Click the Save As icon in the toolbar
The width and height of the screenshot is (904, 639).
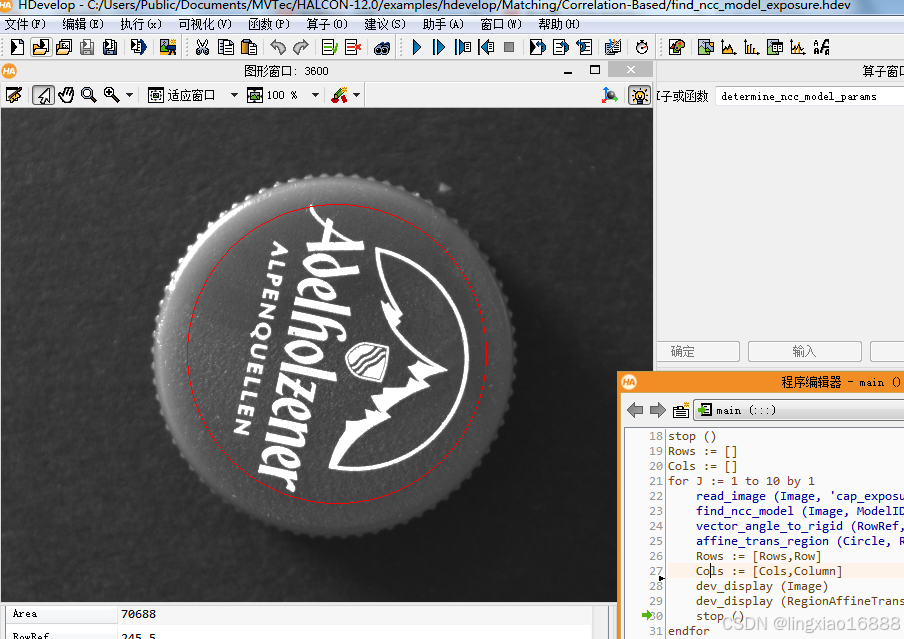tap(110, 47)
